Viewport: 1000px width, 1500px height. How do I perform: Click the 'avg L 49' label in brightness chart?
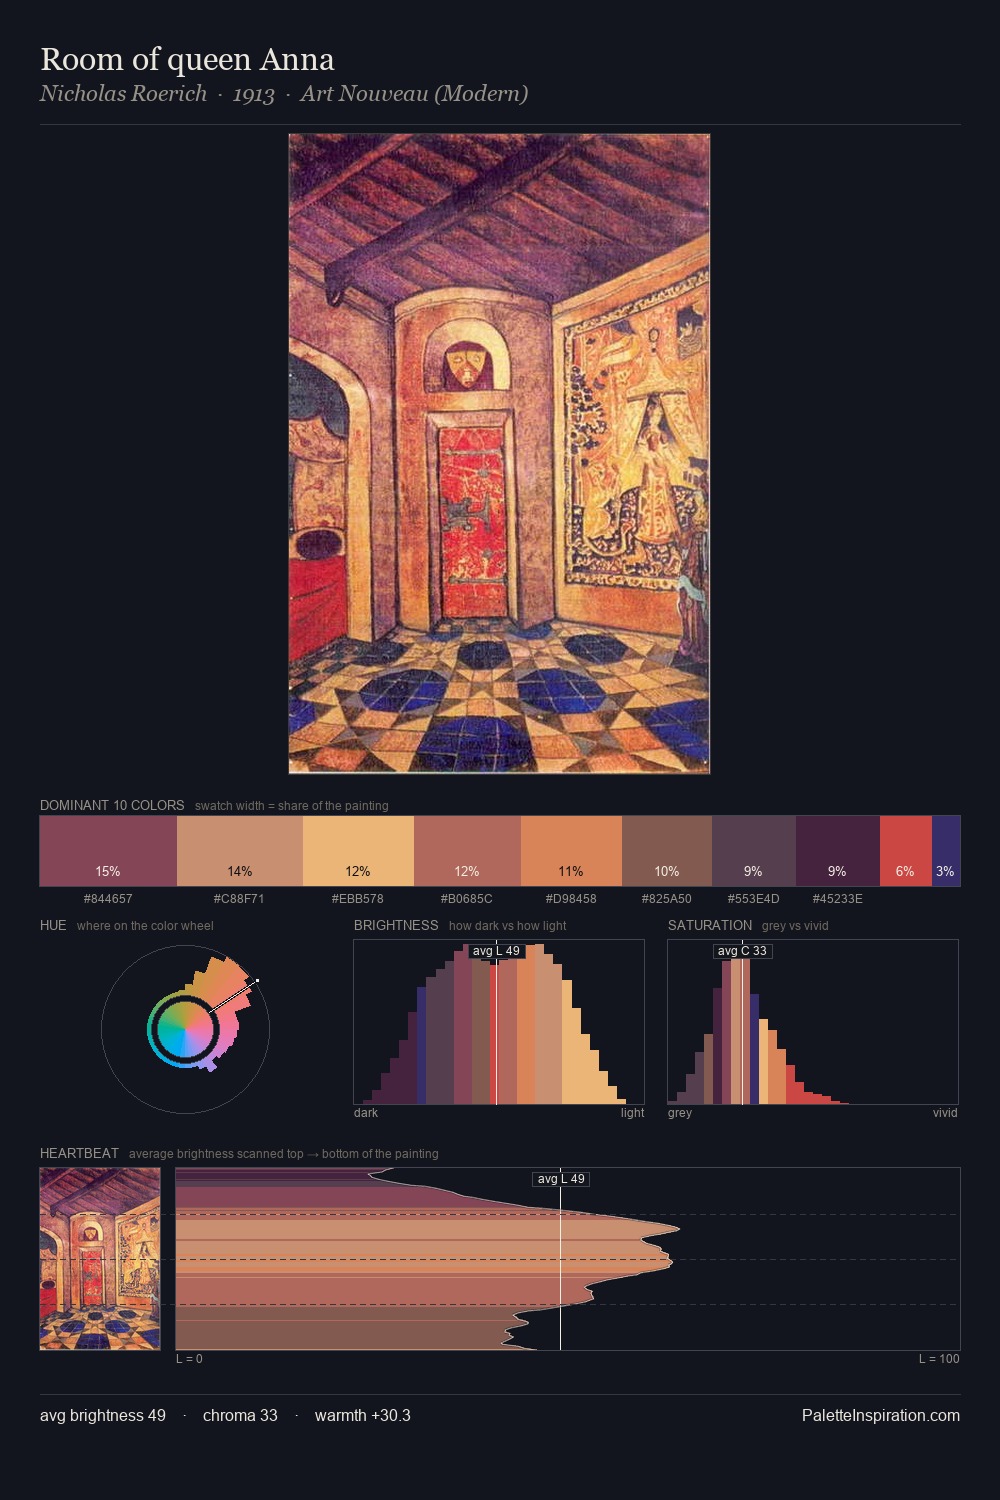coord(496,951)
